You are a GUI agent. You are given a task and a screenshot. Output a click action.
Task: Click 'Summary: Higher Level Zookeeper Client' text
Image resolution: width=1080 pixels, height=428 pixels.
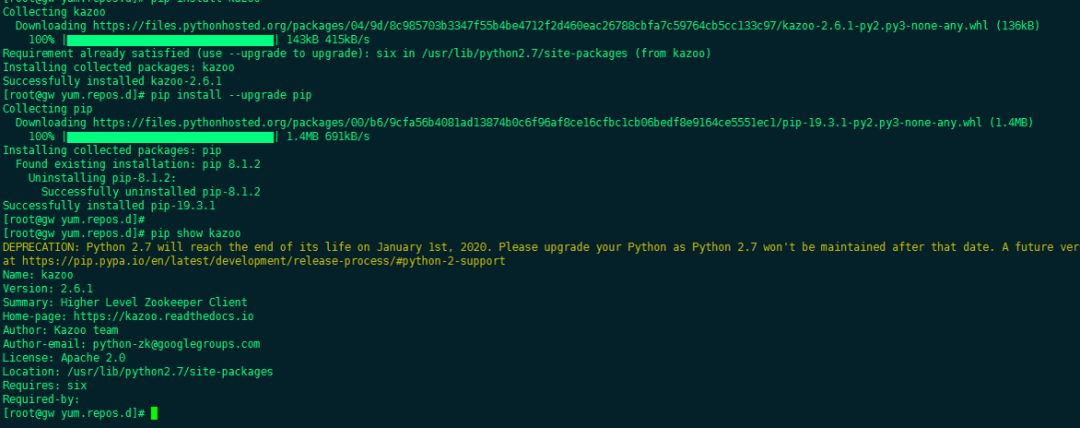click(x=125, y=303)
